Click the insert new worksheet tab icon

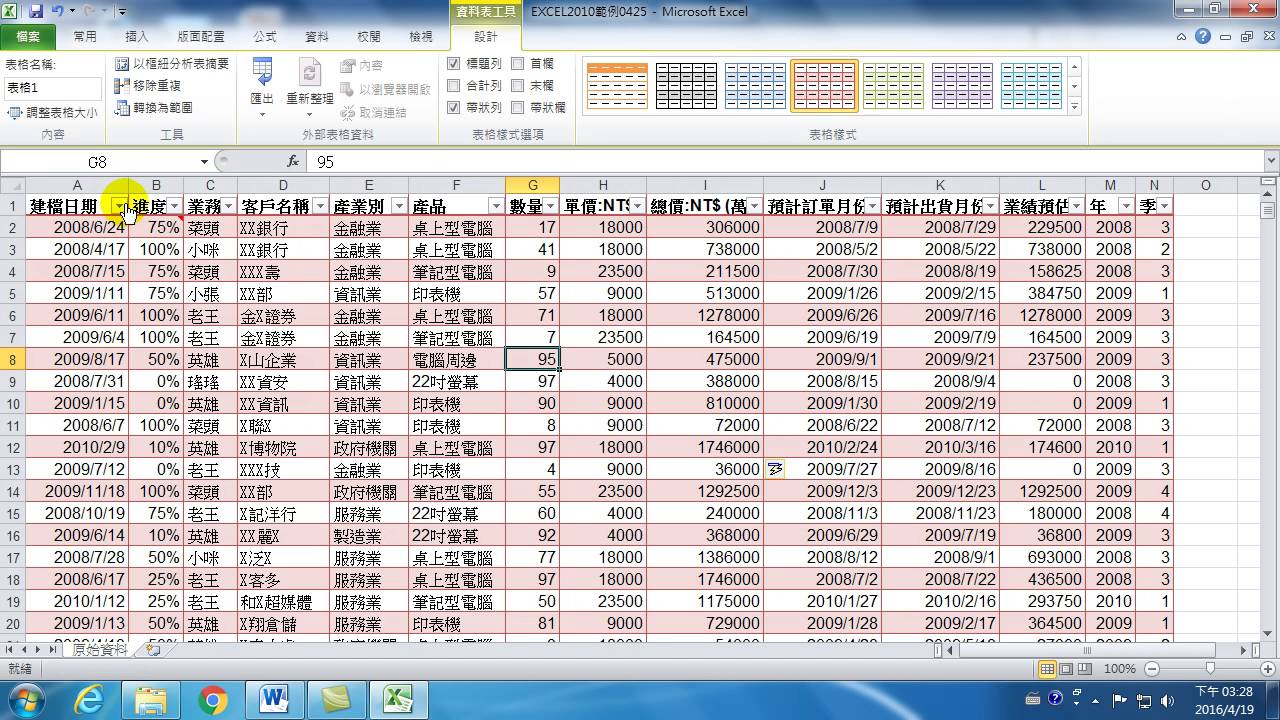point(153,650)
